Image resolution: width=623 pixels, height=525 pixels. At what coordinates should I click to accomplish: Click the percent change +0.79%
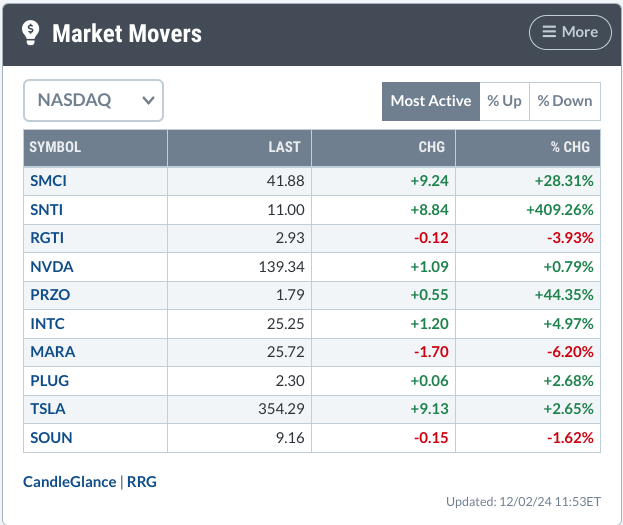pyautogui.click(x=568, y=266)
